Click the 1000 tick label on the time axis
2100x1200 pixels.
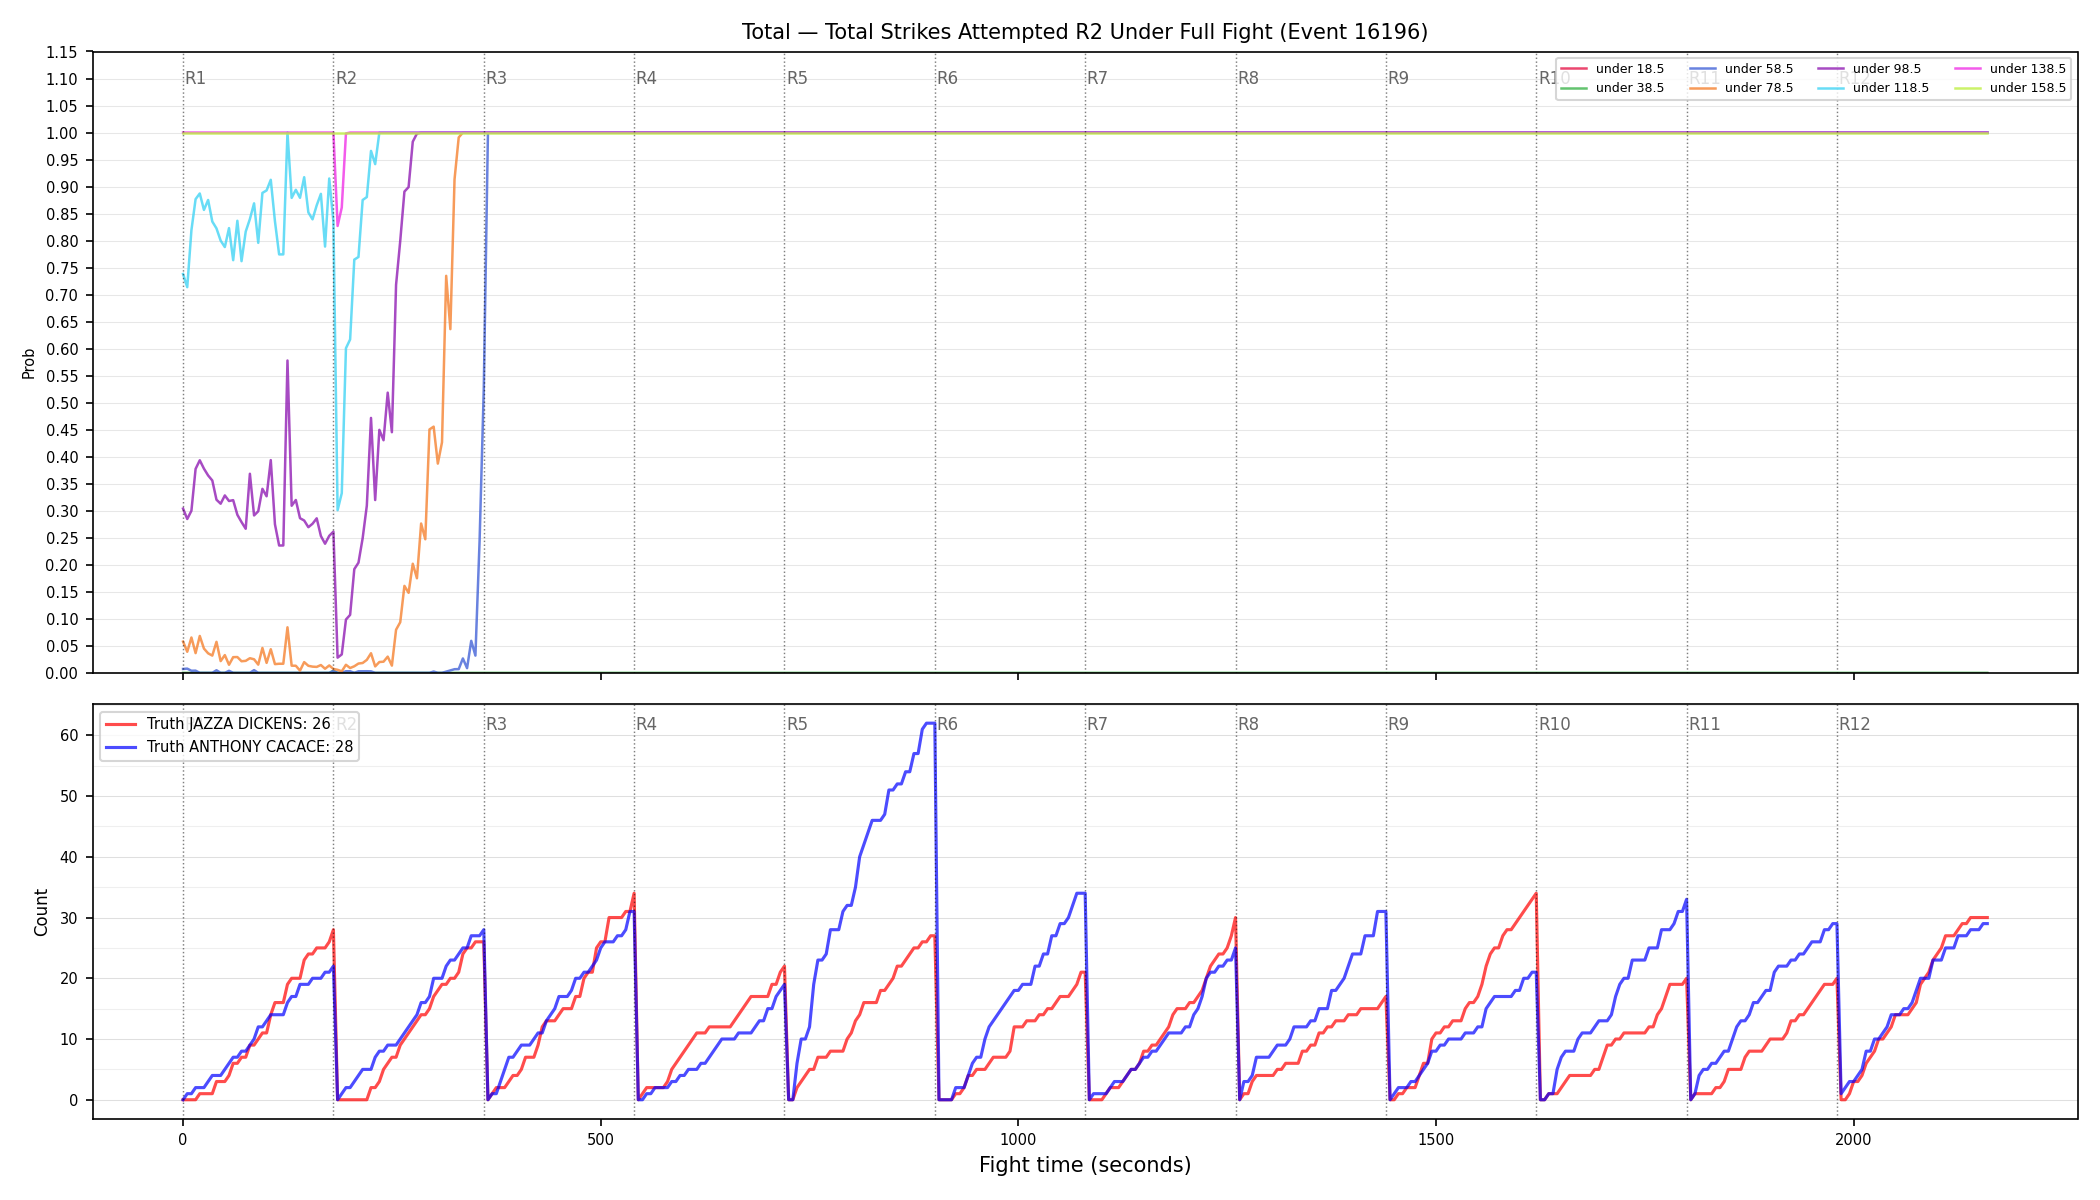tap(1018, 1139)
